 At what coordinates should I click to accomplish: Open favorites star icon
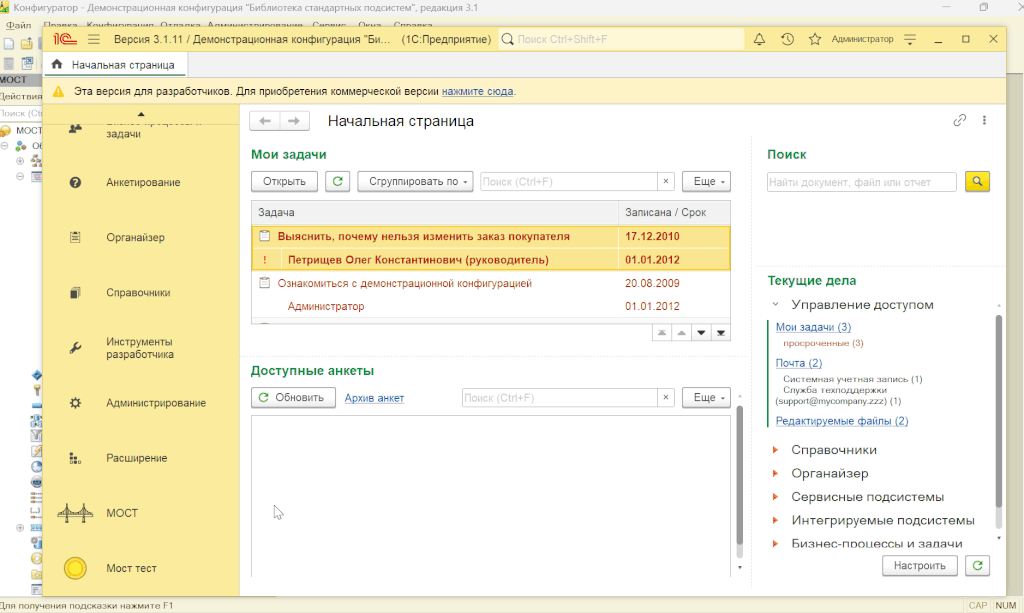[815, 39]
